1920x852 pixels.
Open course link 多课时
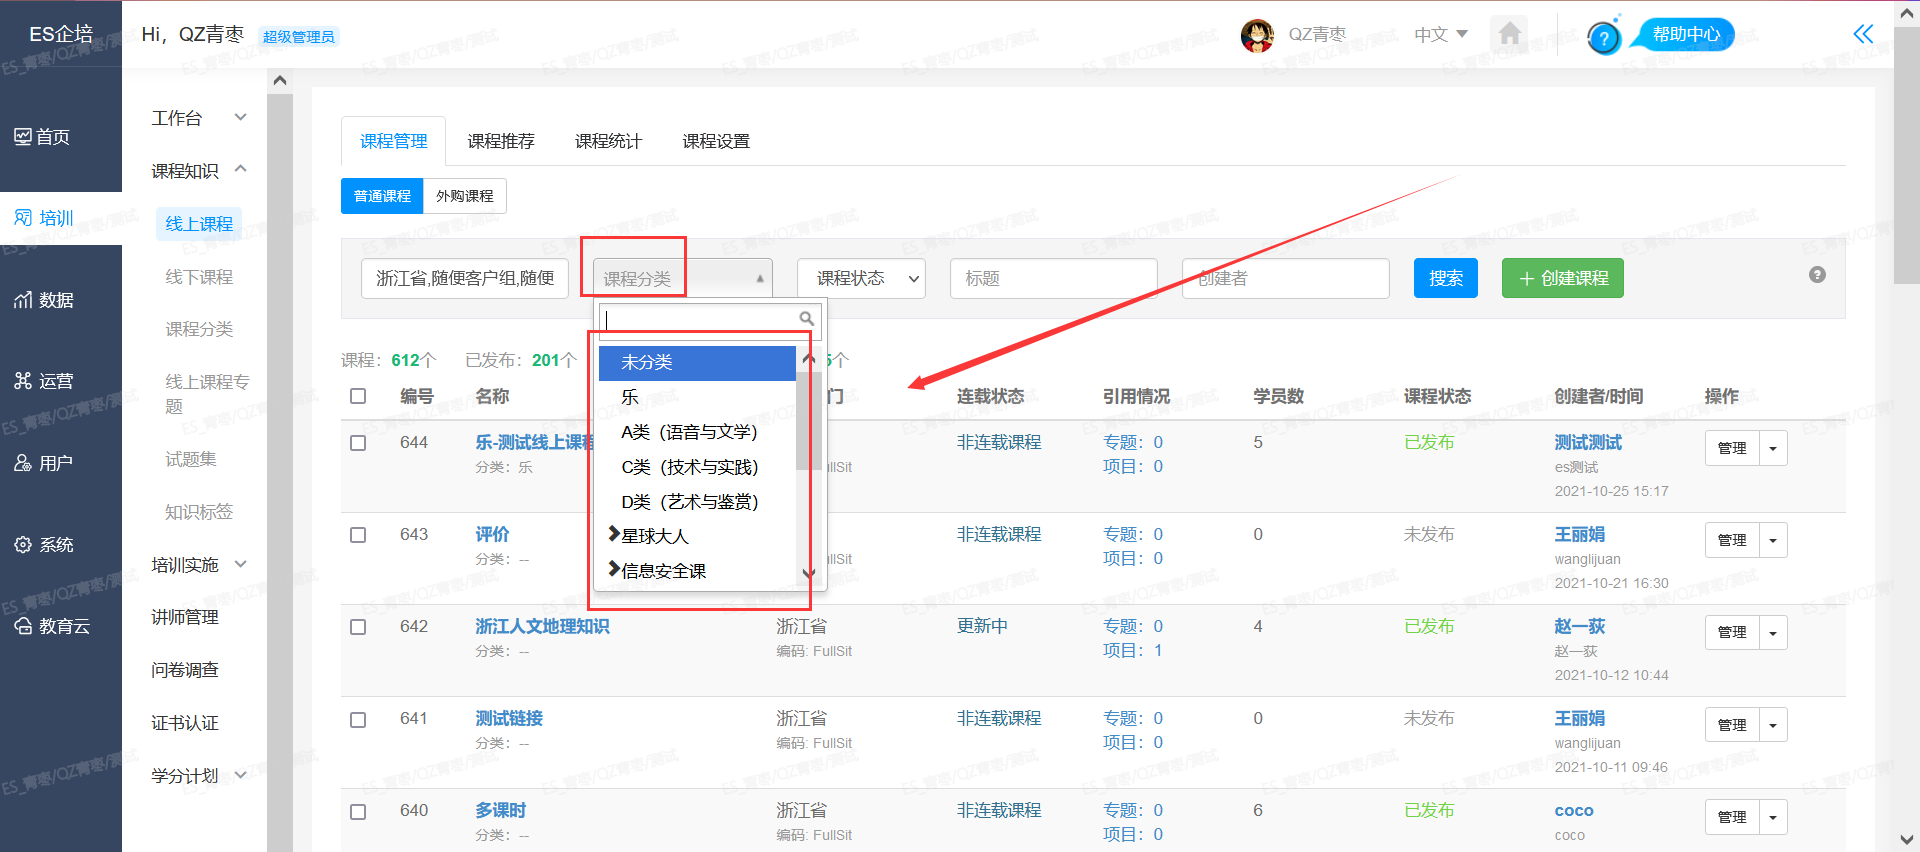(500, 810)
